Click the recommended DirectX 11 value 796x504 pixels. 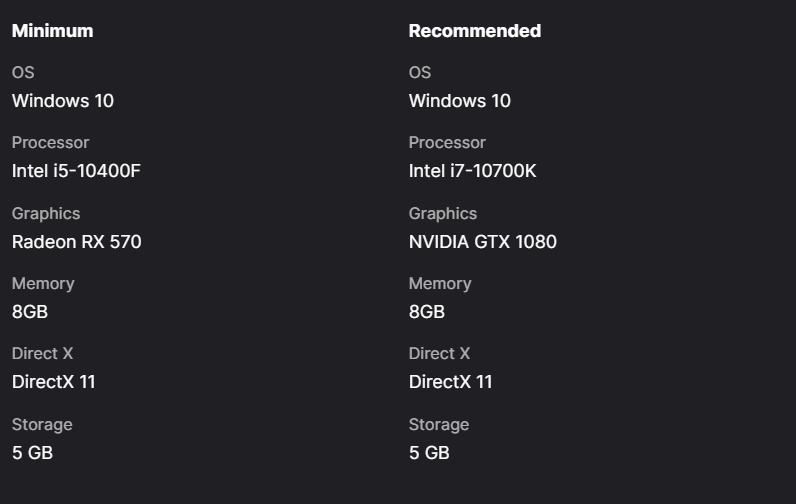pyautogui.click(x=450, y=382)
